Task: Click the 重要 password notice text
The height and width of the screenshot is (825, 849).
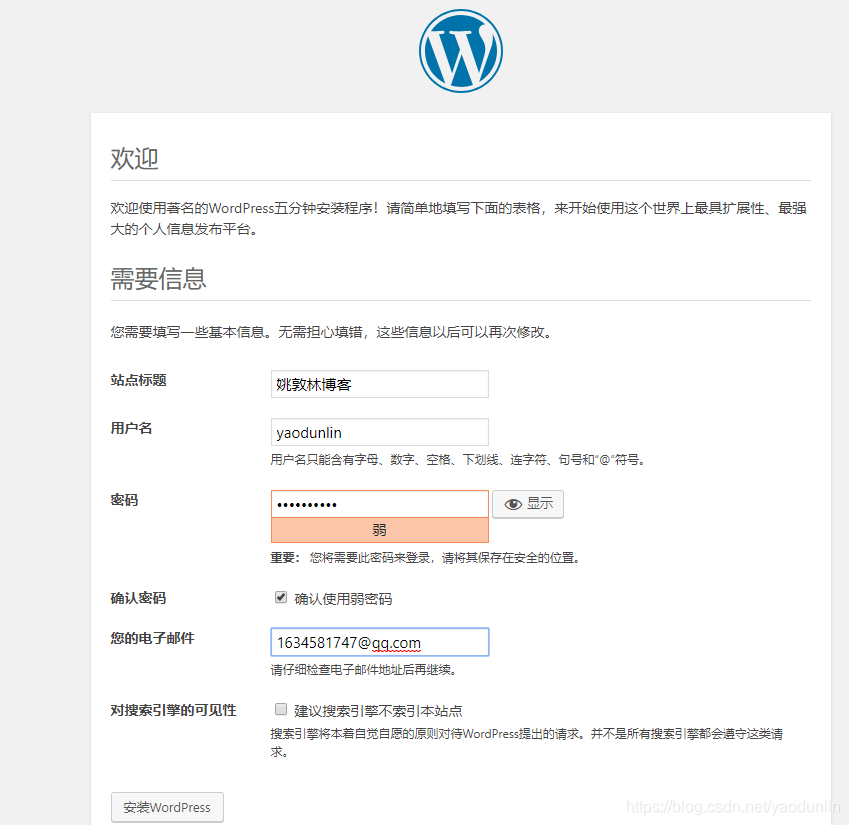Action: (x=426, y=558)
